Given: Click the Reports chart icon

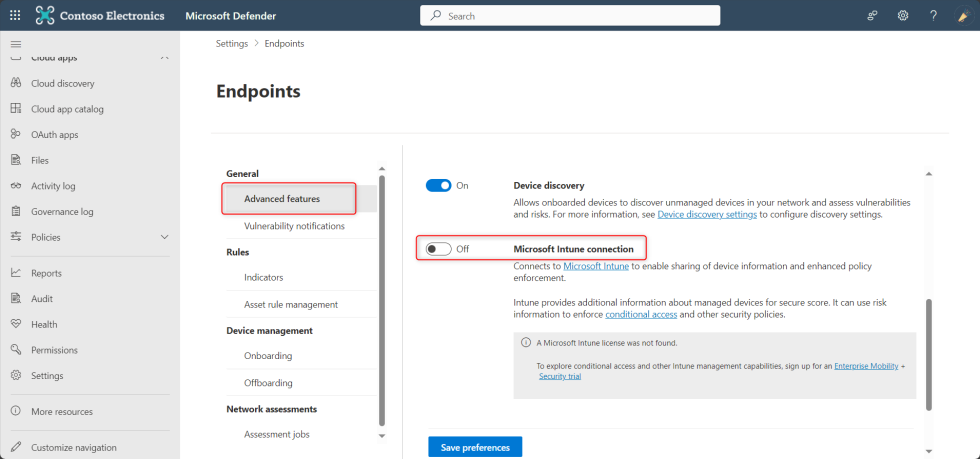Looking at the screenshot, I should pos(17,273).
